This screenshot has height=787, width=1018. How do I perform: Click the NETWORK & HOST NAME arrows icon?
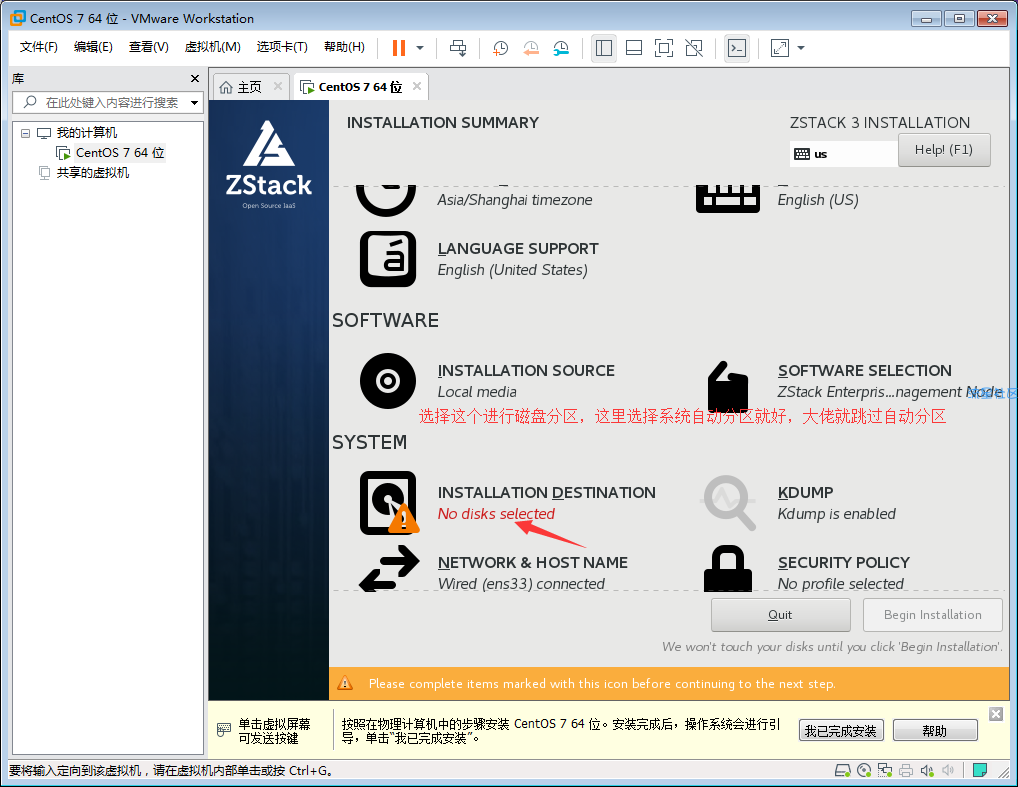click(x=389, y=568)
